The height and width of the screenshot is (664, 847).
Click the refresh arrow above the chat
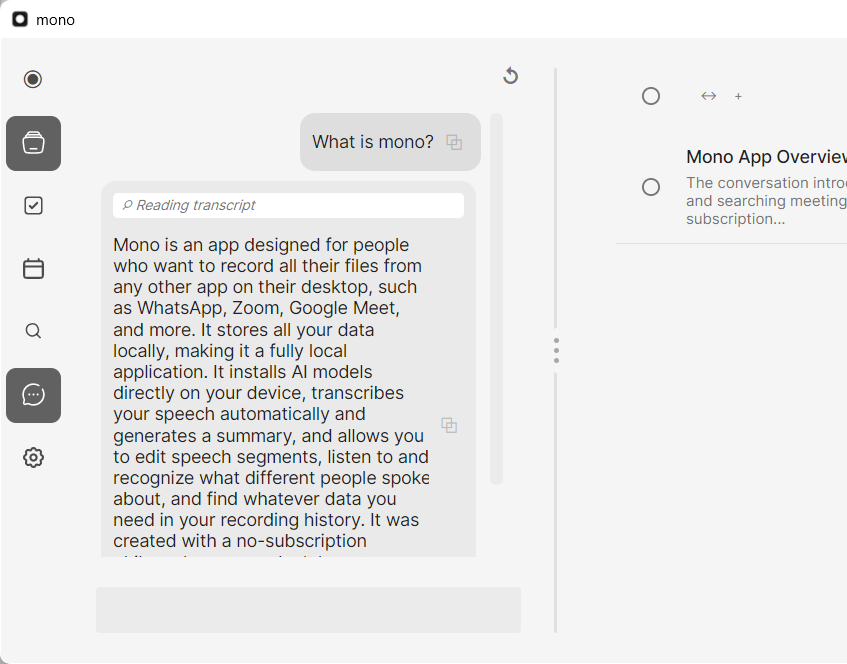(x=510, y=76)
